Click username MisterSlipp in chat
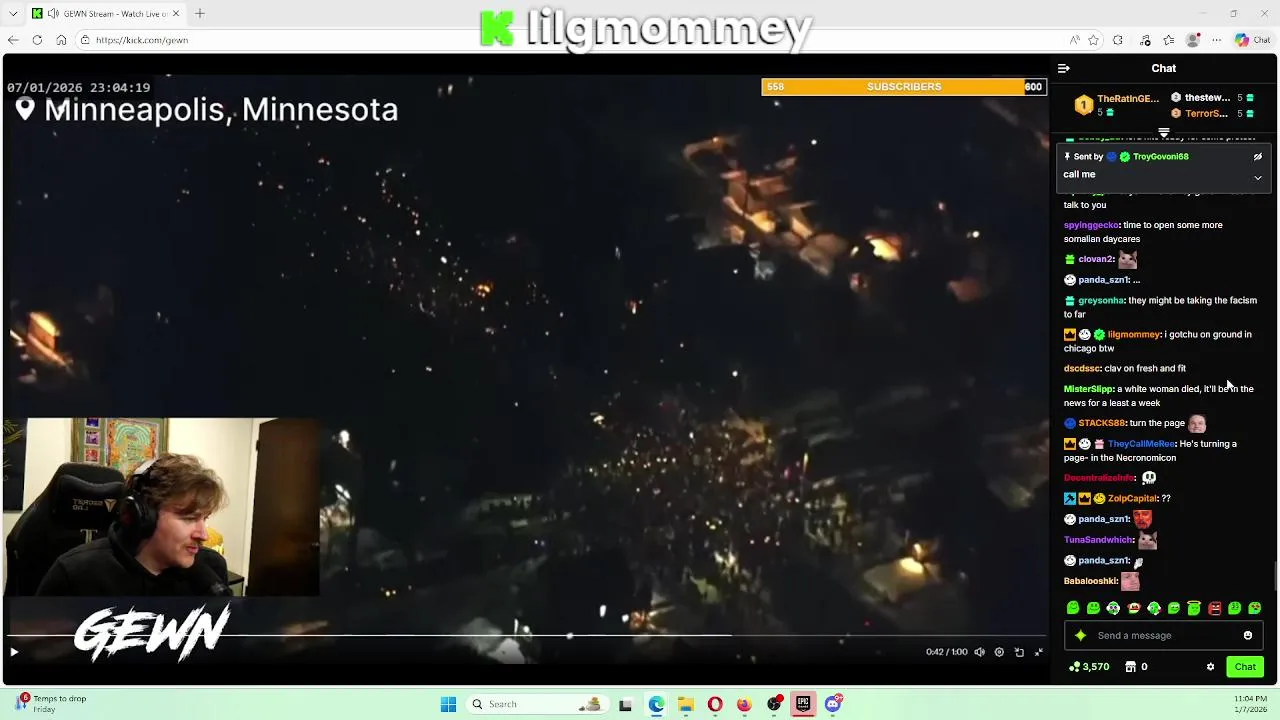This screenshot has width=1280, height=720. 1088,389
